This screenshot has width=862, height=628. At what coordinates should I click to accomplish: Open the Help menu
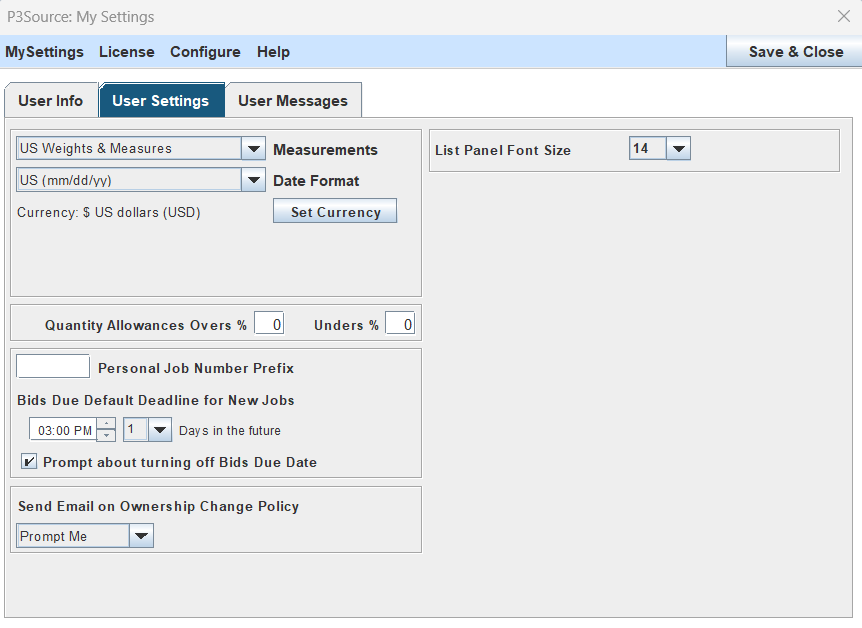tap(273, 51)
